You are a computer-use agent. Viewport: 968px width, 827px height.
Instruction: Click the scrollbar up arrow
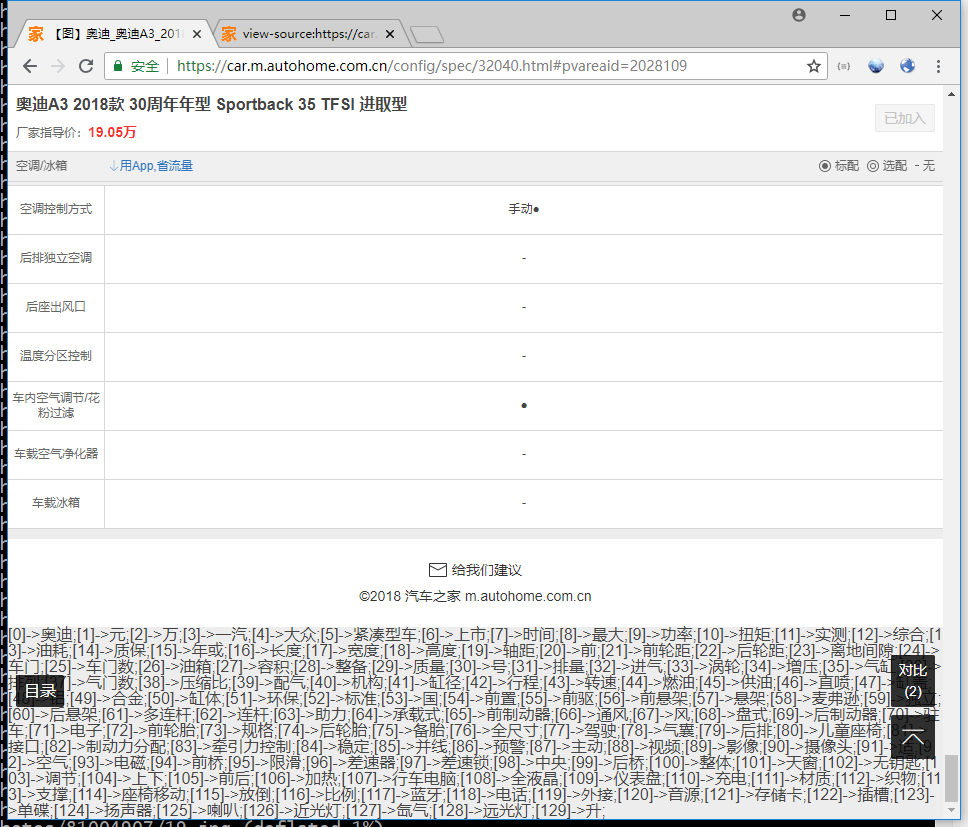click(951, 94)
